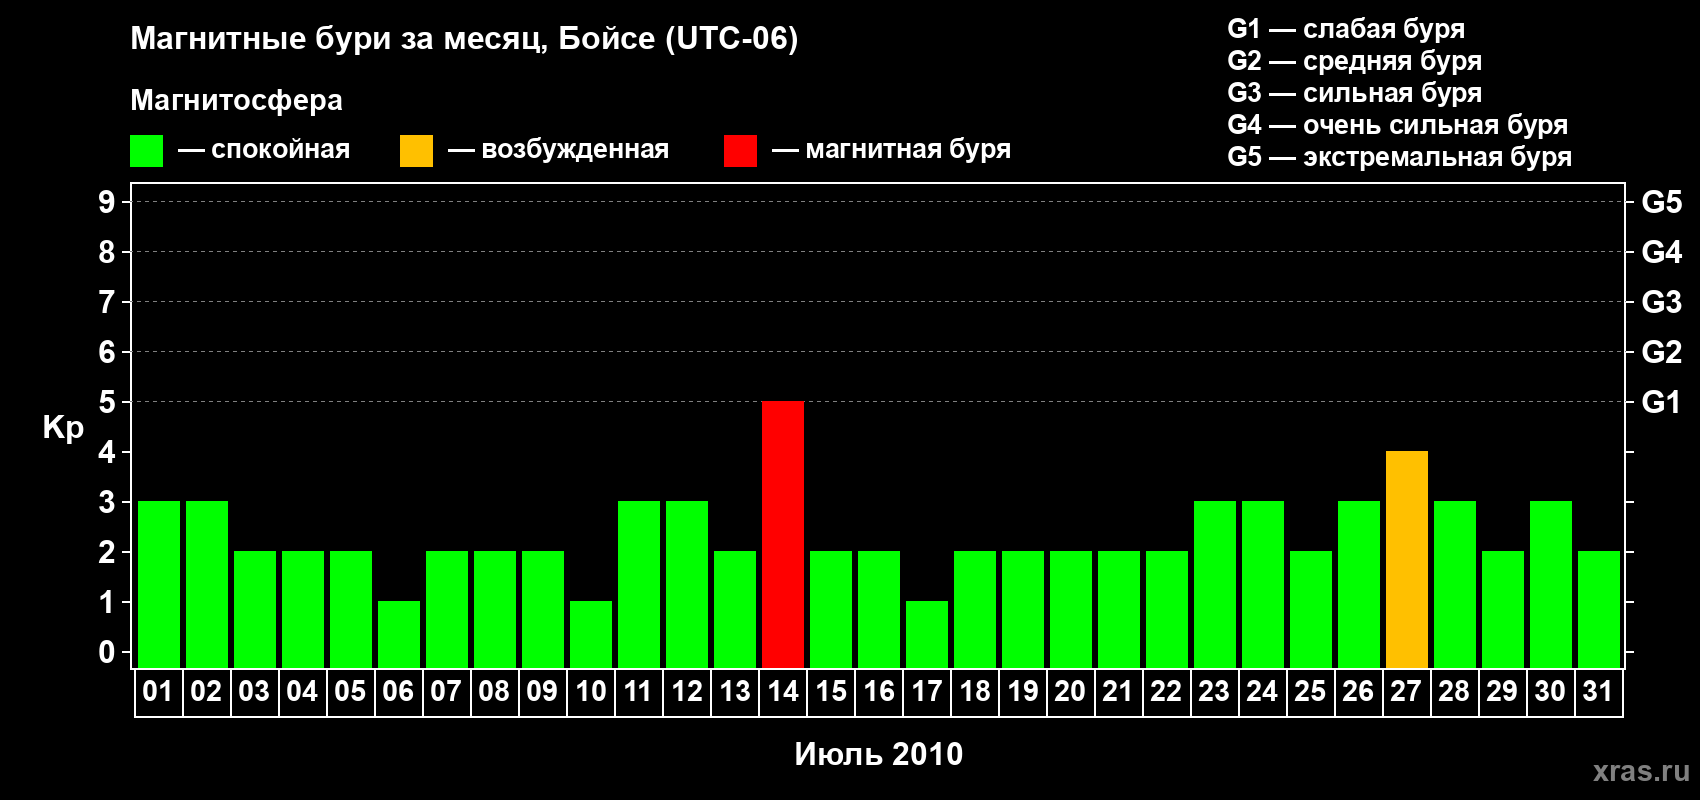Click the G5 storm level label
Screen dimensions: 1700x800
(x=1661, y=202)
